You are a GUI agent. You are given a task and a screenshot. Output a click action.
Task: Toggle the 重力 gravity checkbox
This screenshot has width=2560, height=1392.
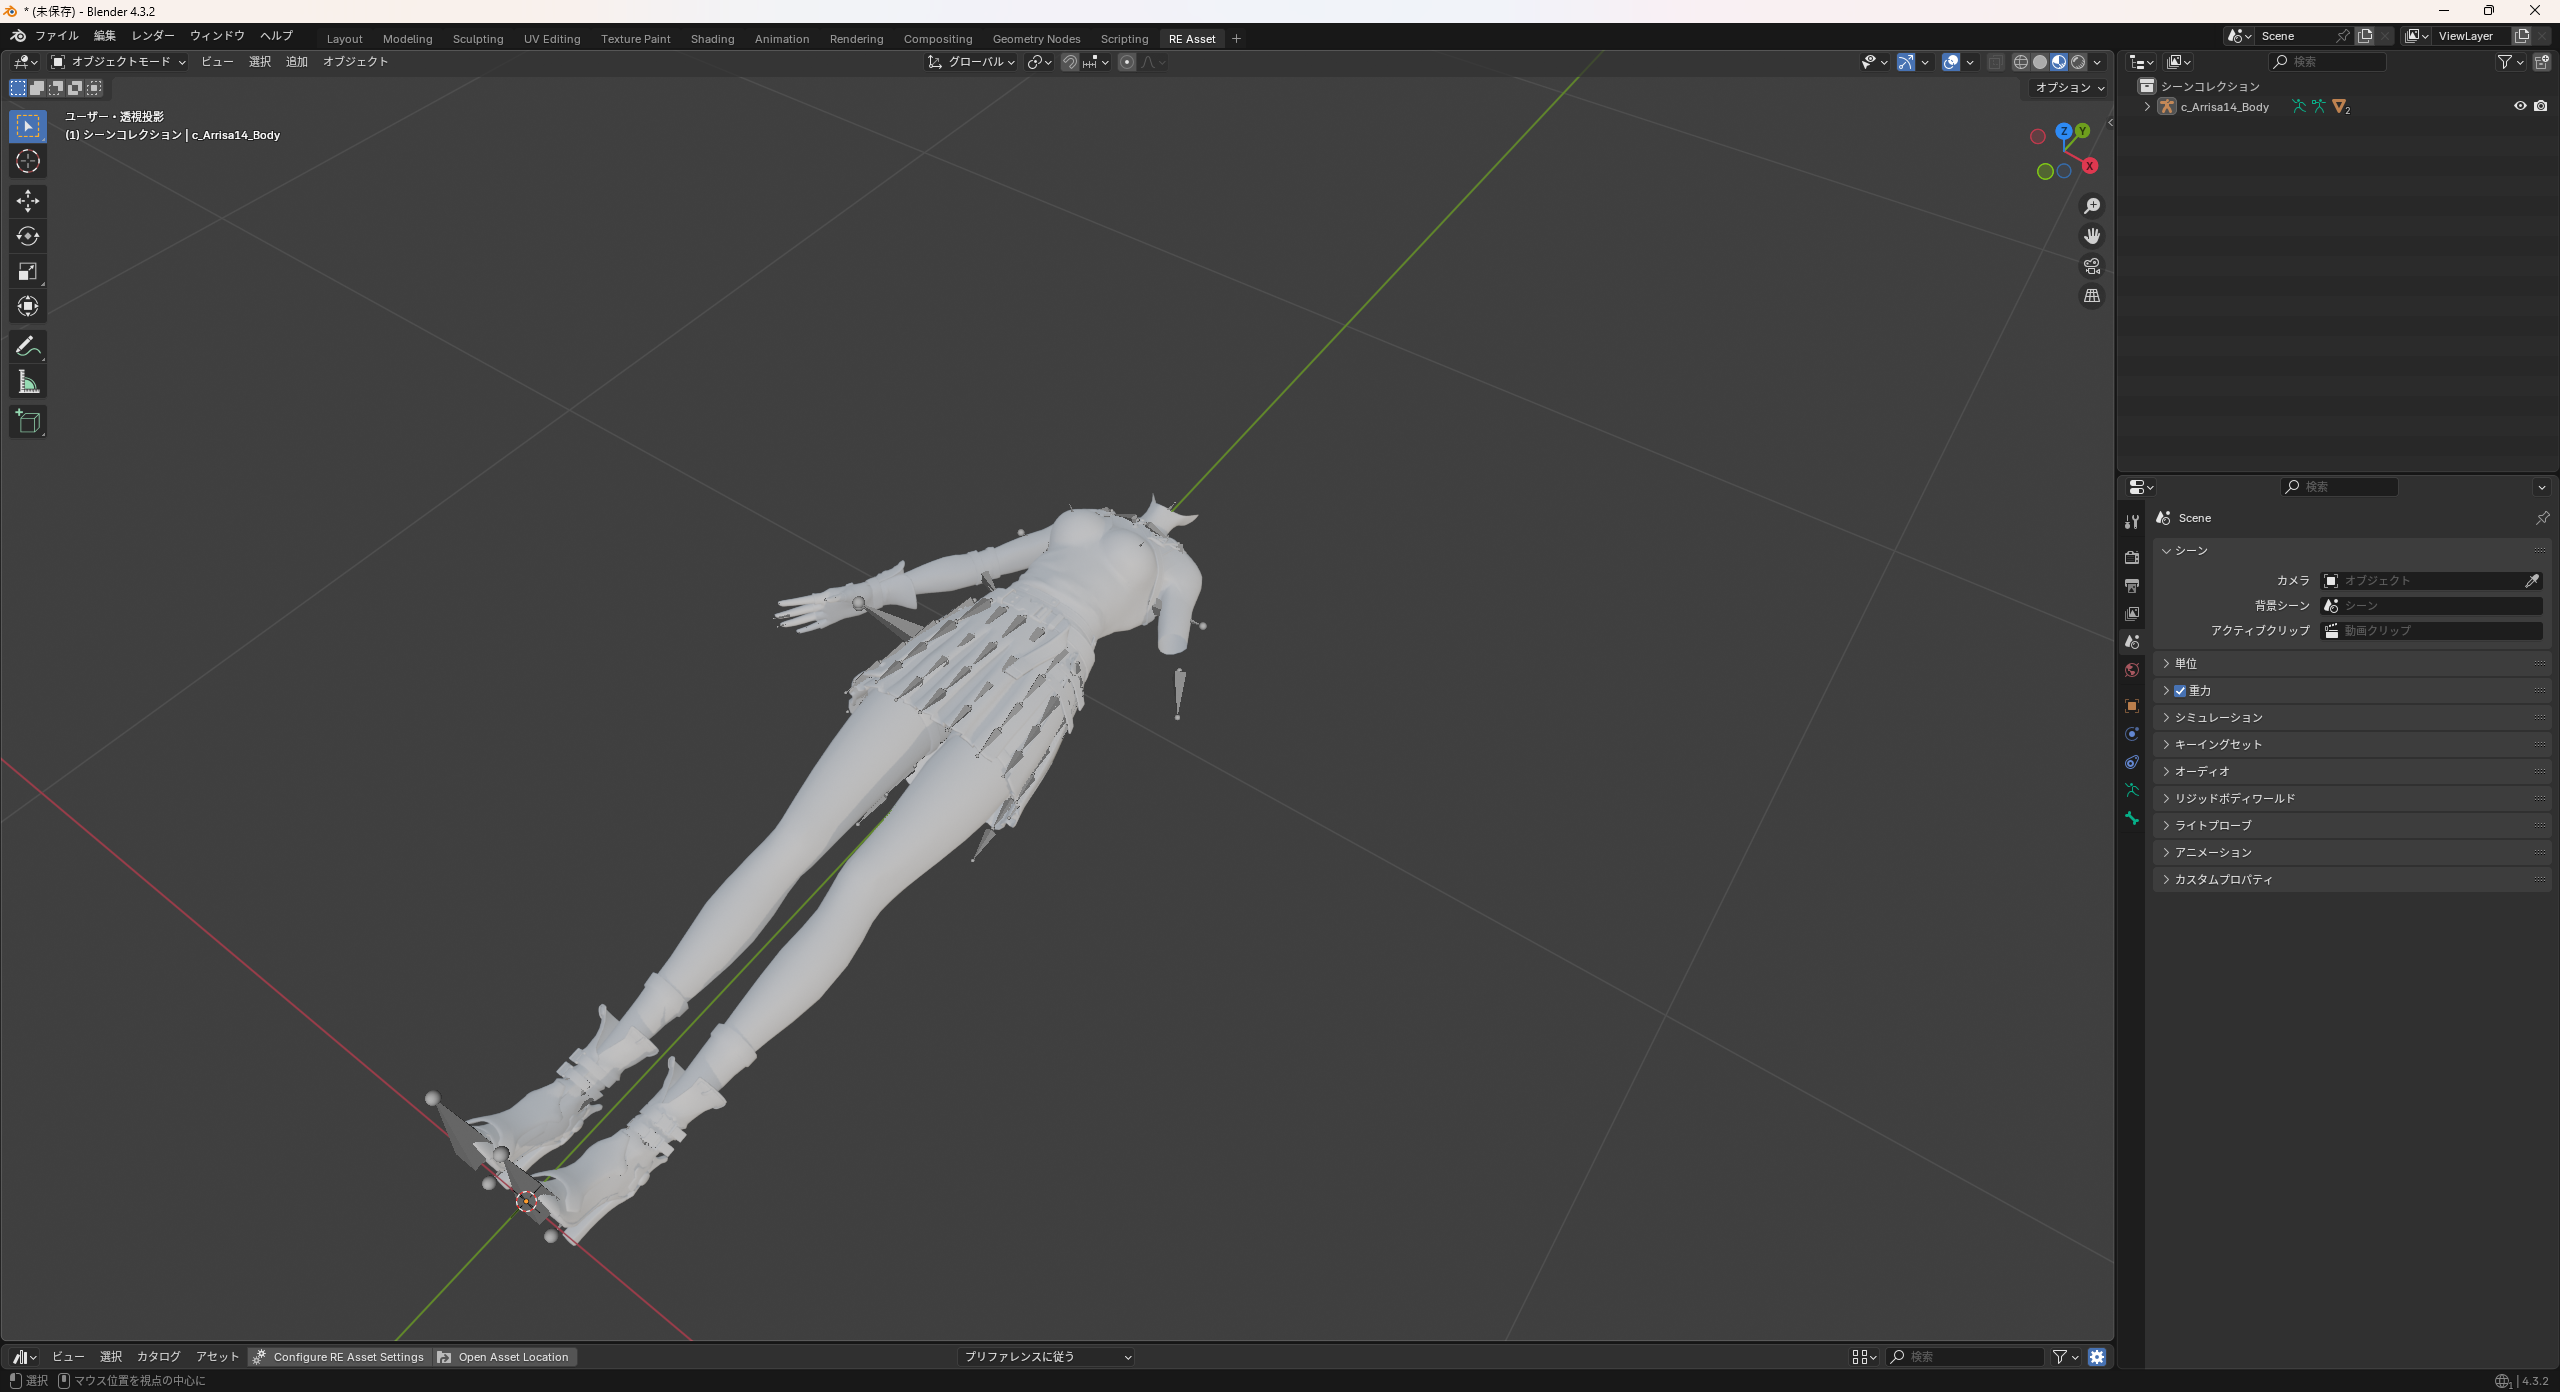pos(2180,691)
